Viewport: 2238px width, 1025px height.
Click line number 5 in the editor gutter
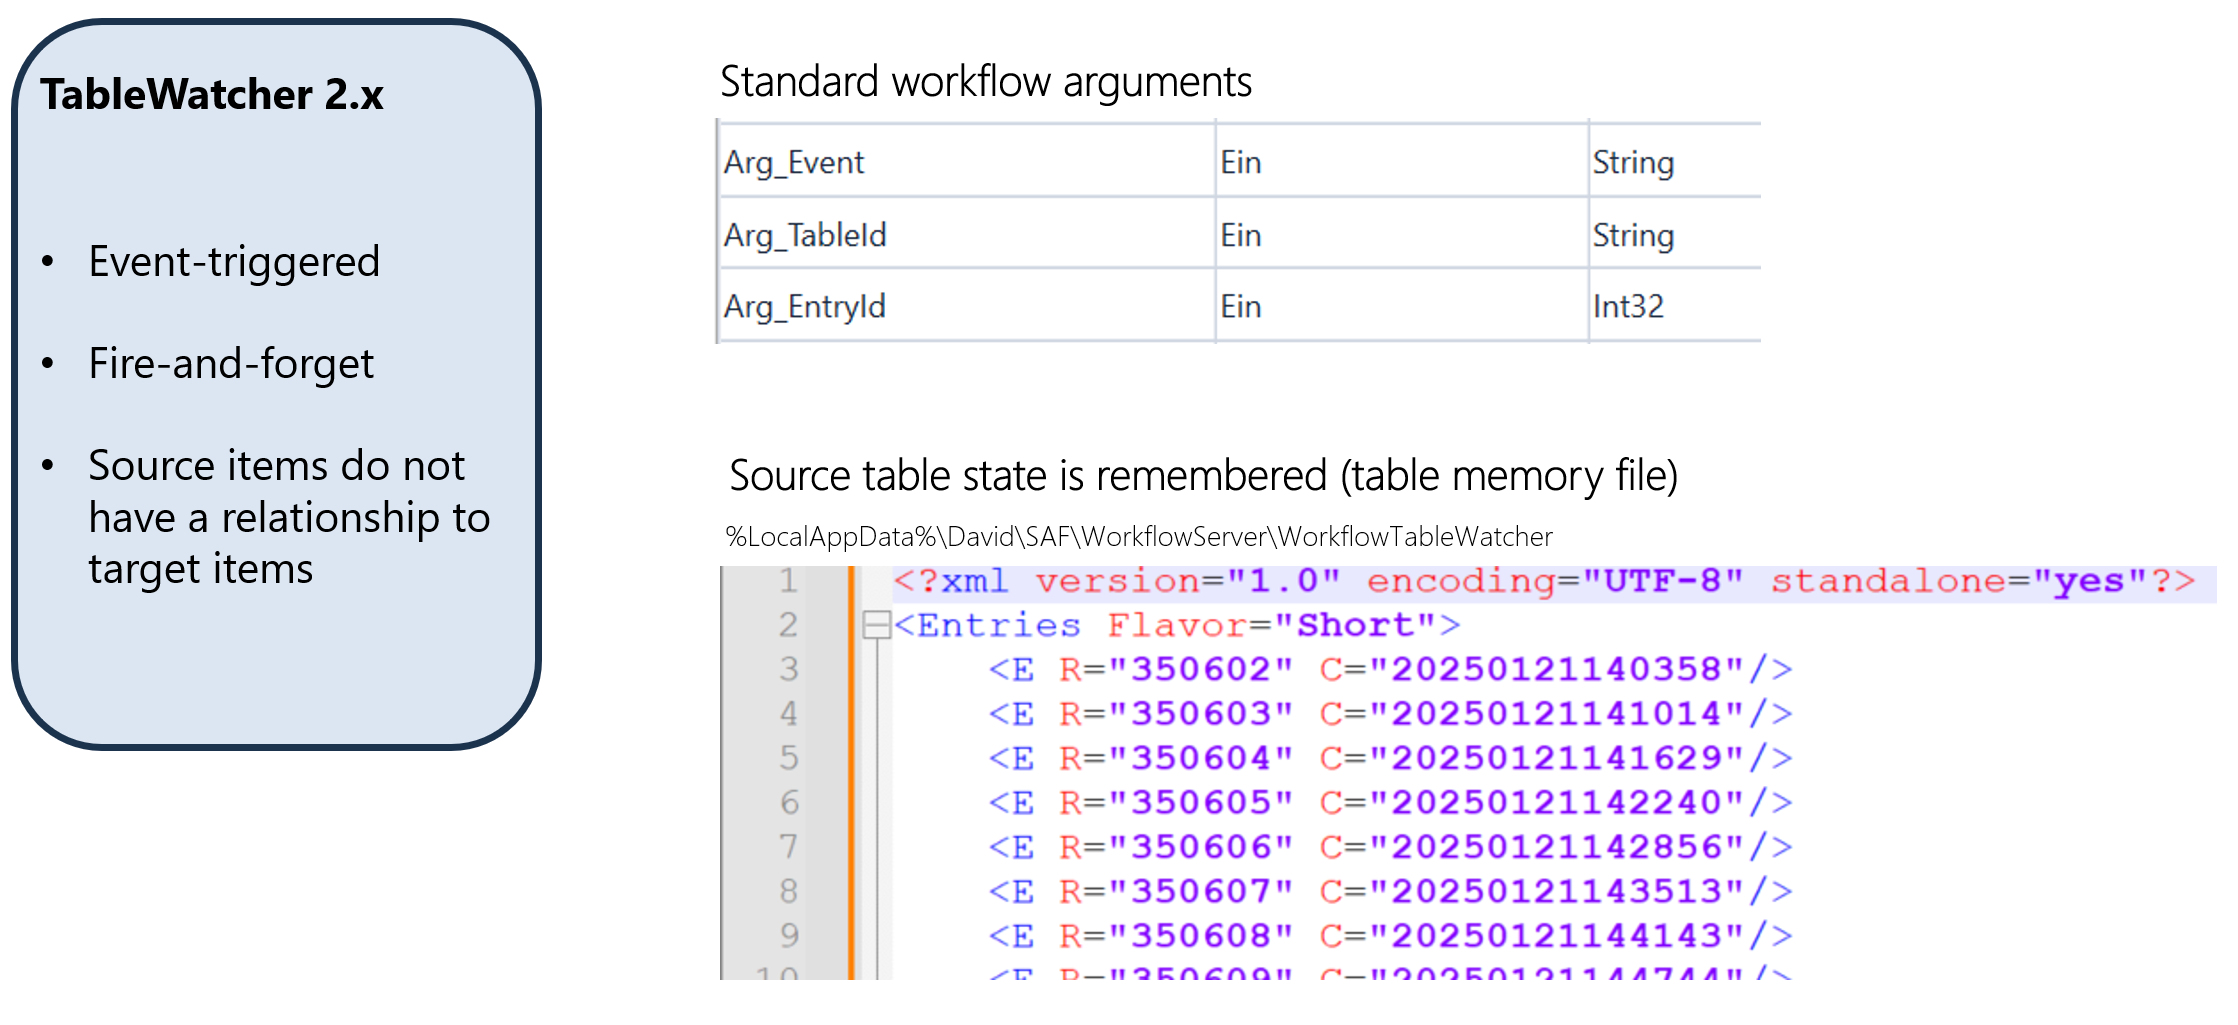(788, 758)
